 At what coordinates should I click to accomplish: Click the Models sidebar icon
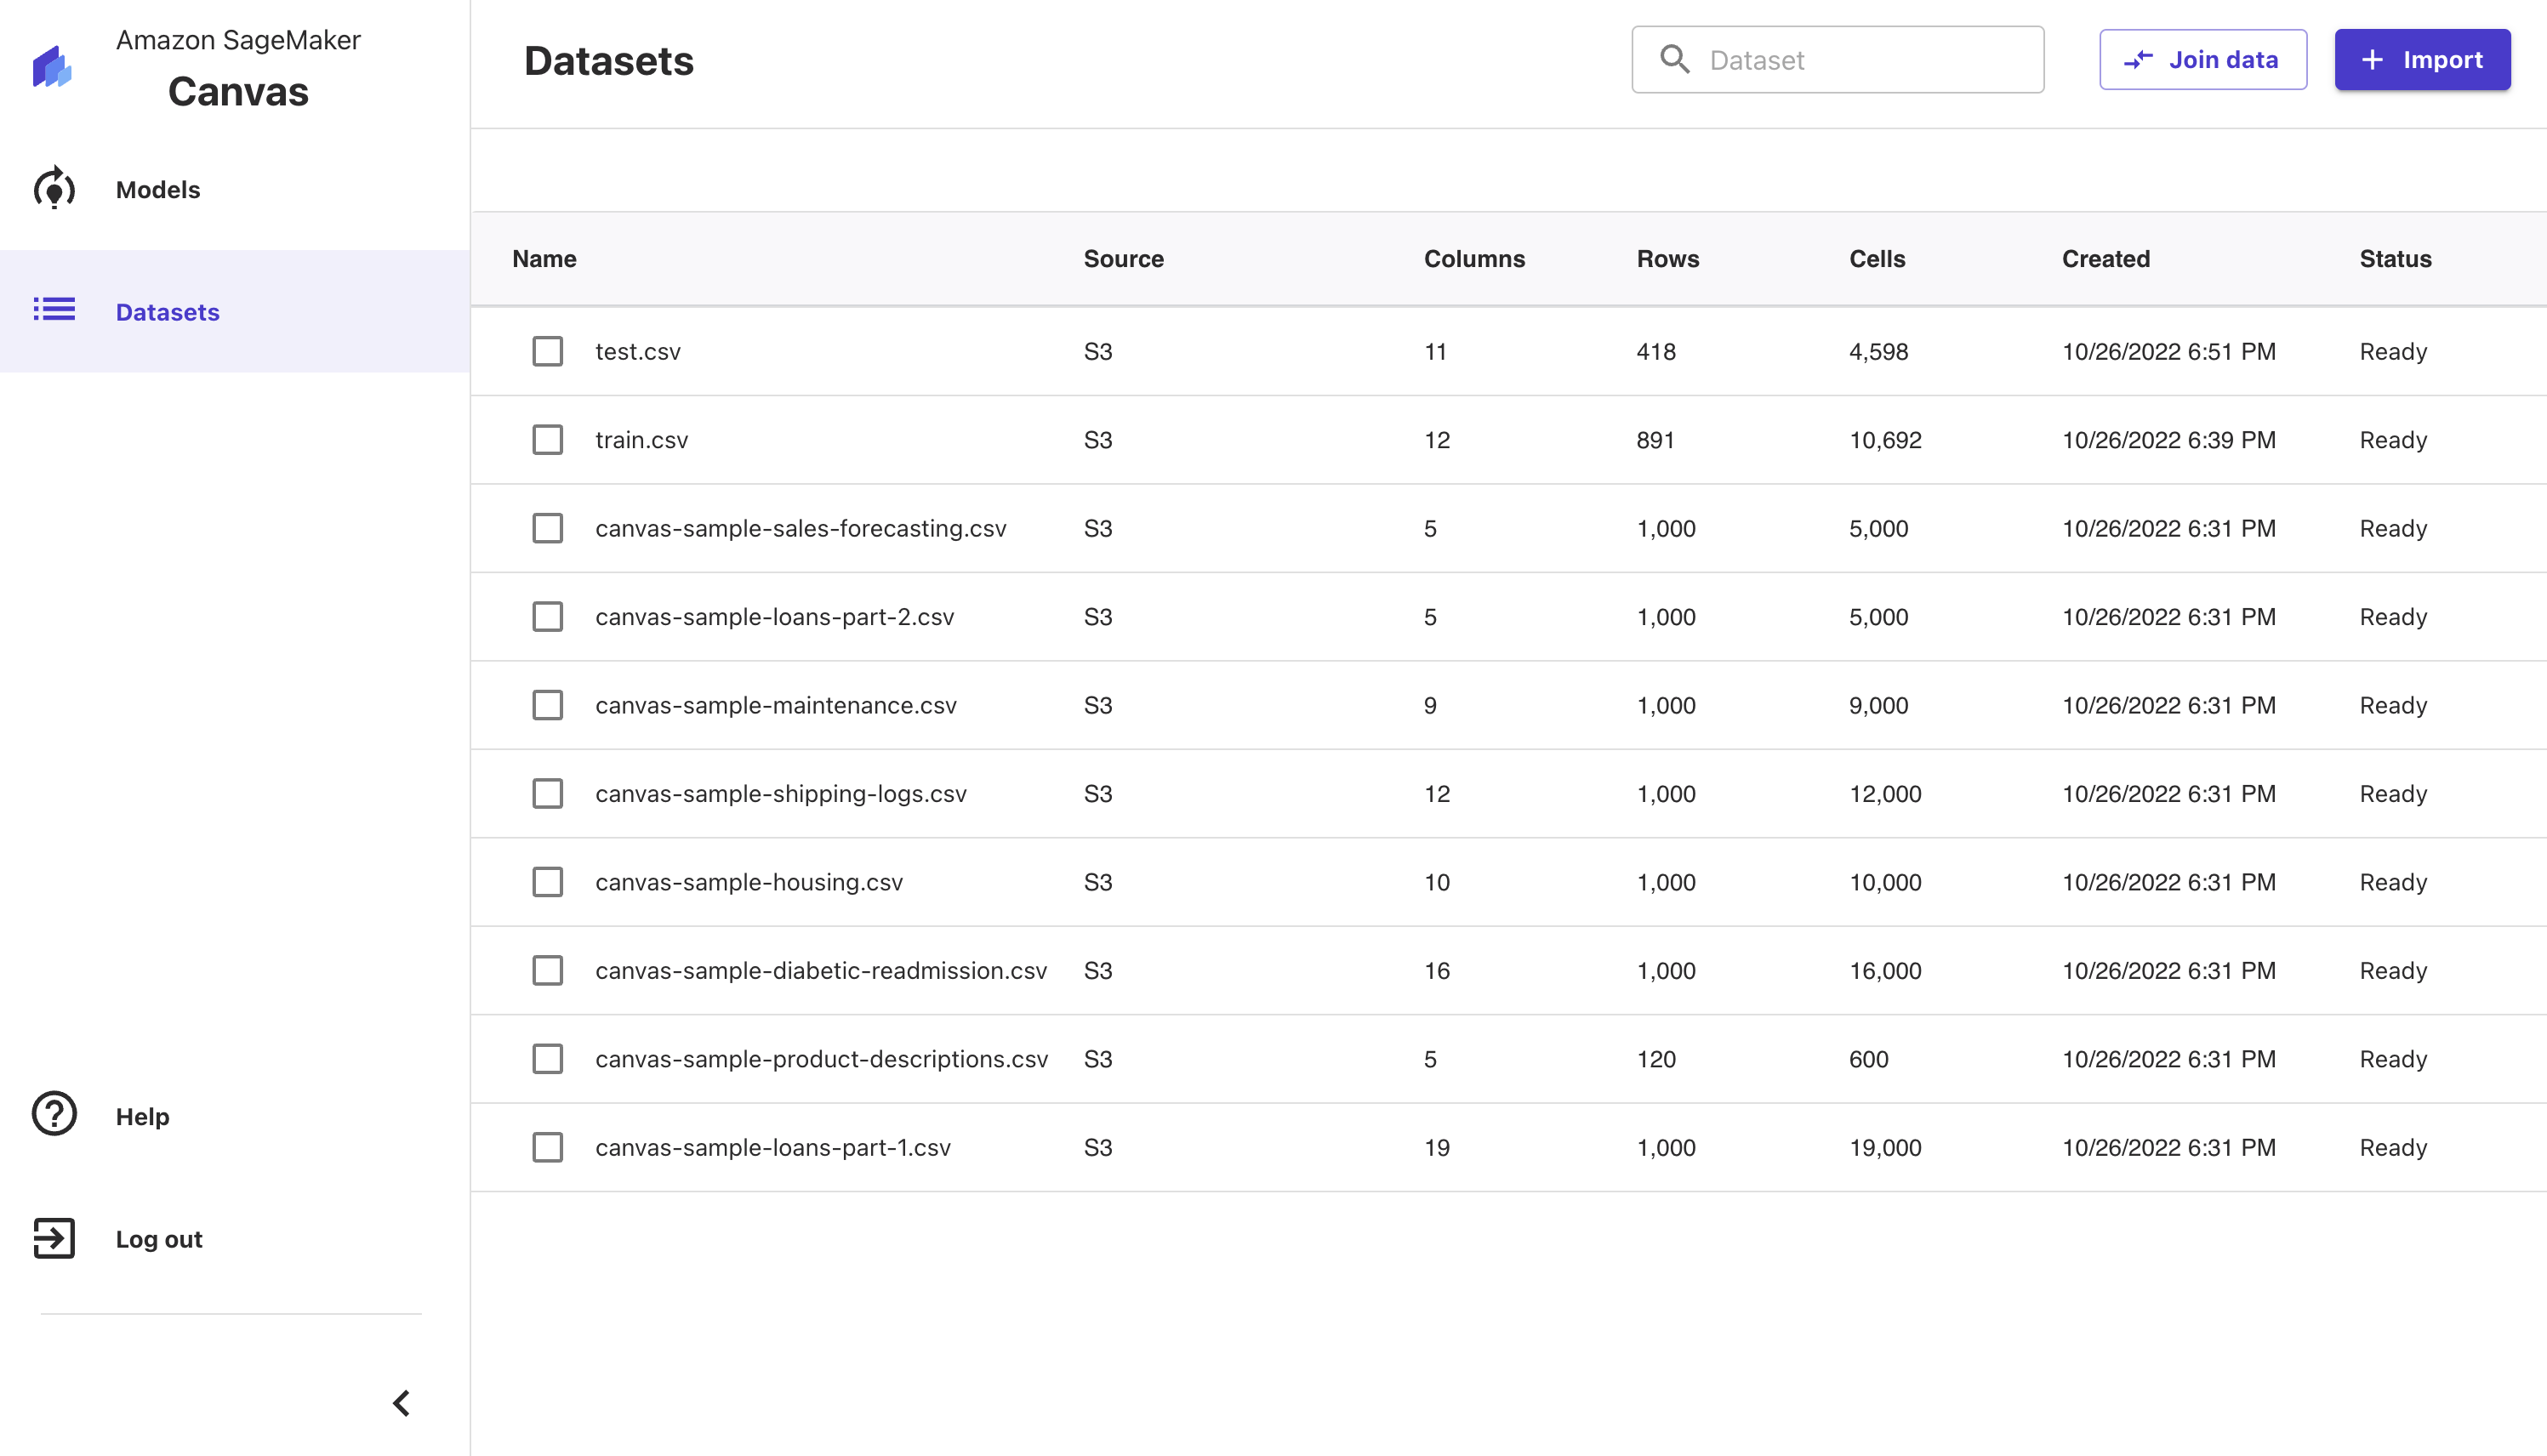pos(54,188)
